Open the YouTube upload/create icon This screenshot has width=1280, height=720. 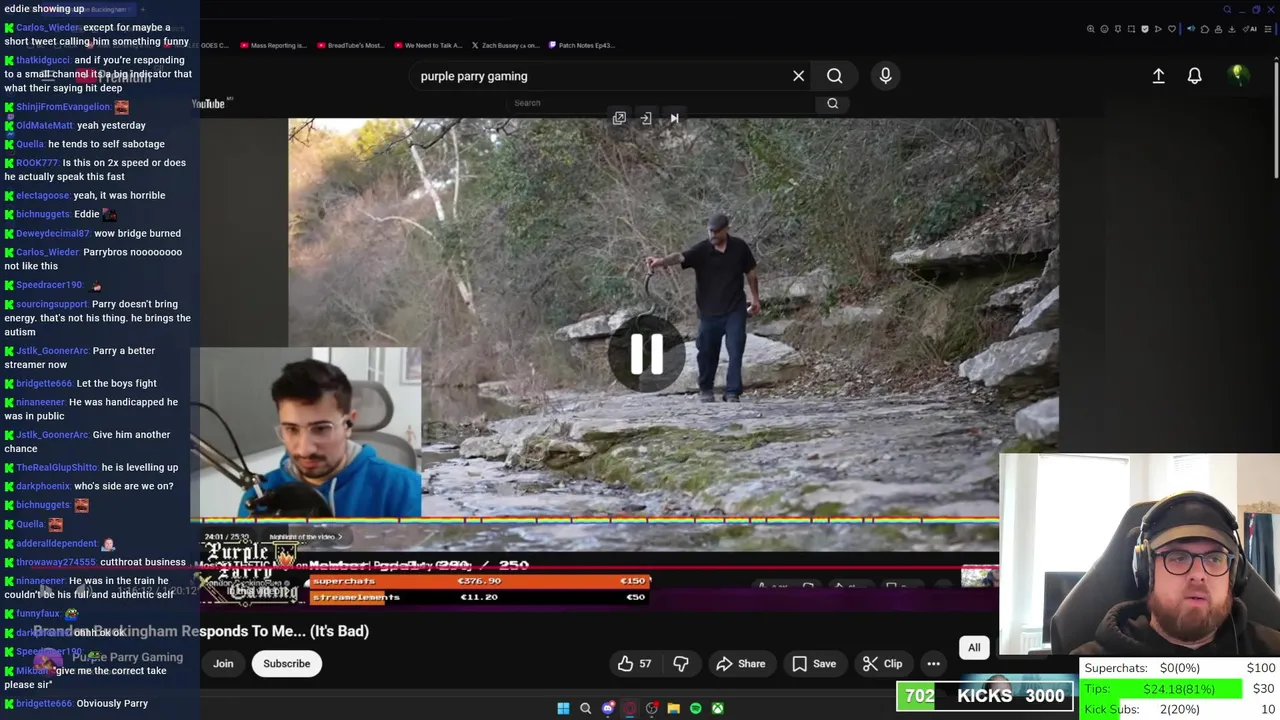click(x=1158, y=76)
